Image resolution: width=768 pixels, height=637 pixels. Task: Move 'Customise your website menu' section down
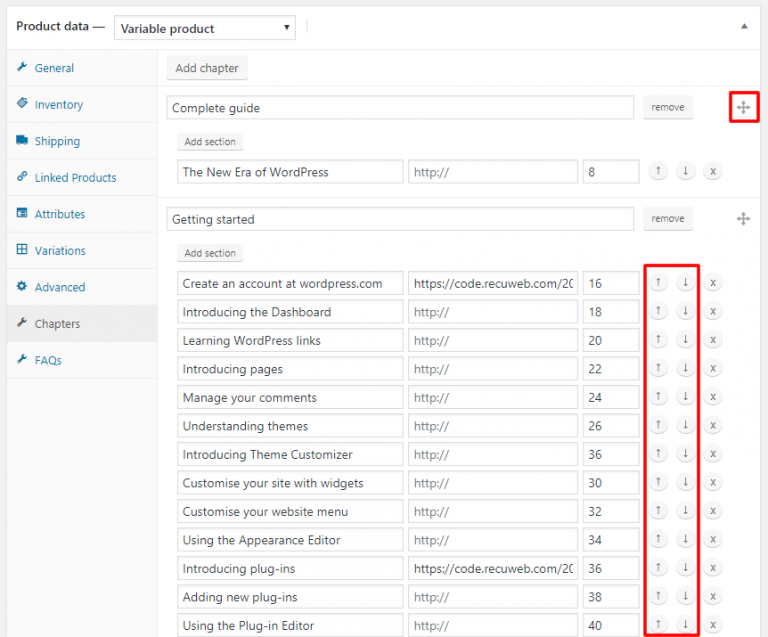685,511
